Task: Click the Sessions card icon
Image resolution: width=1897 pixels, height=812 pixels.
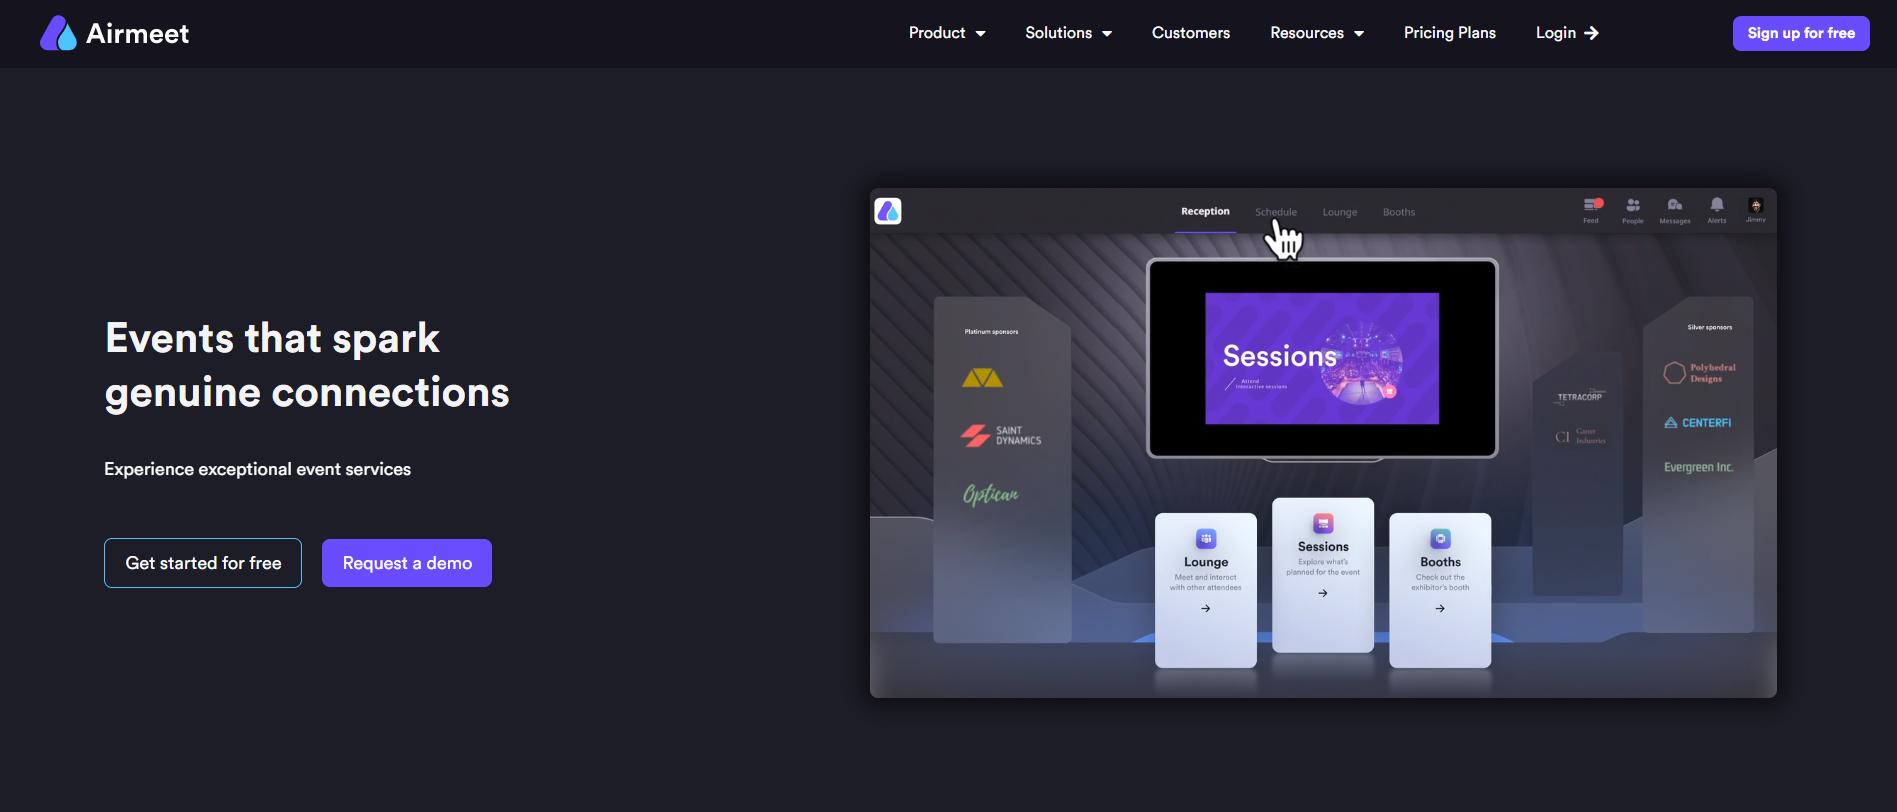Action: [x=1323, y=523]
